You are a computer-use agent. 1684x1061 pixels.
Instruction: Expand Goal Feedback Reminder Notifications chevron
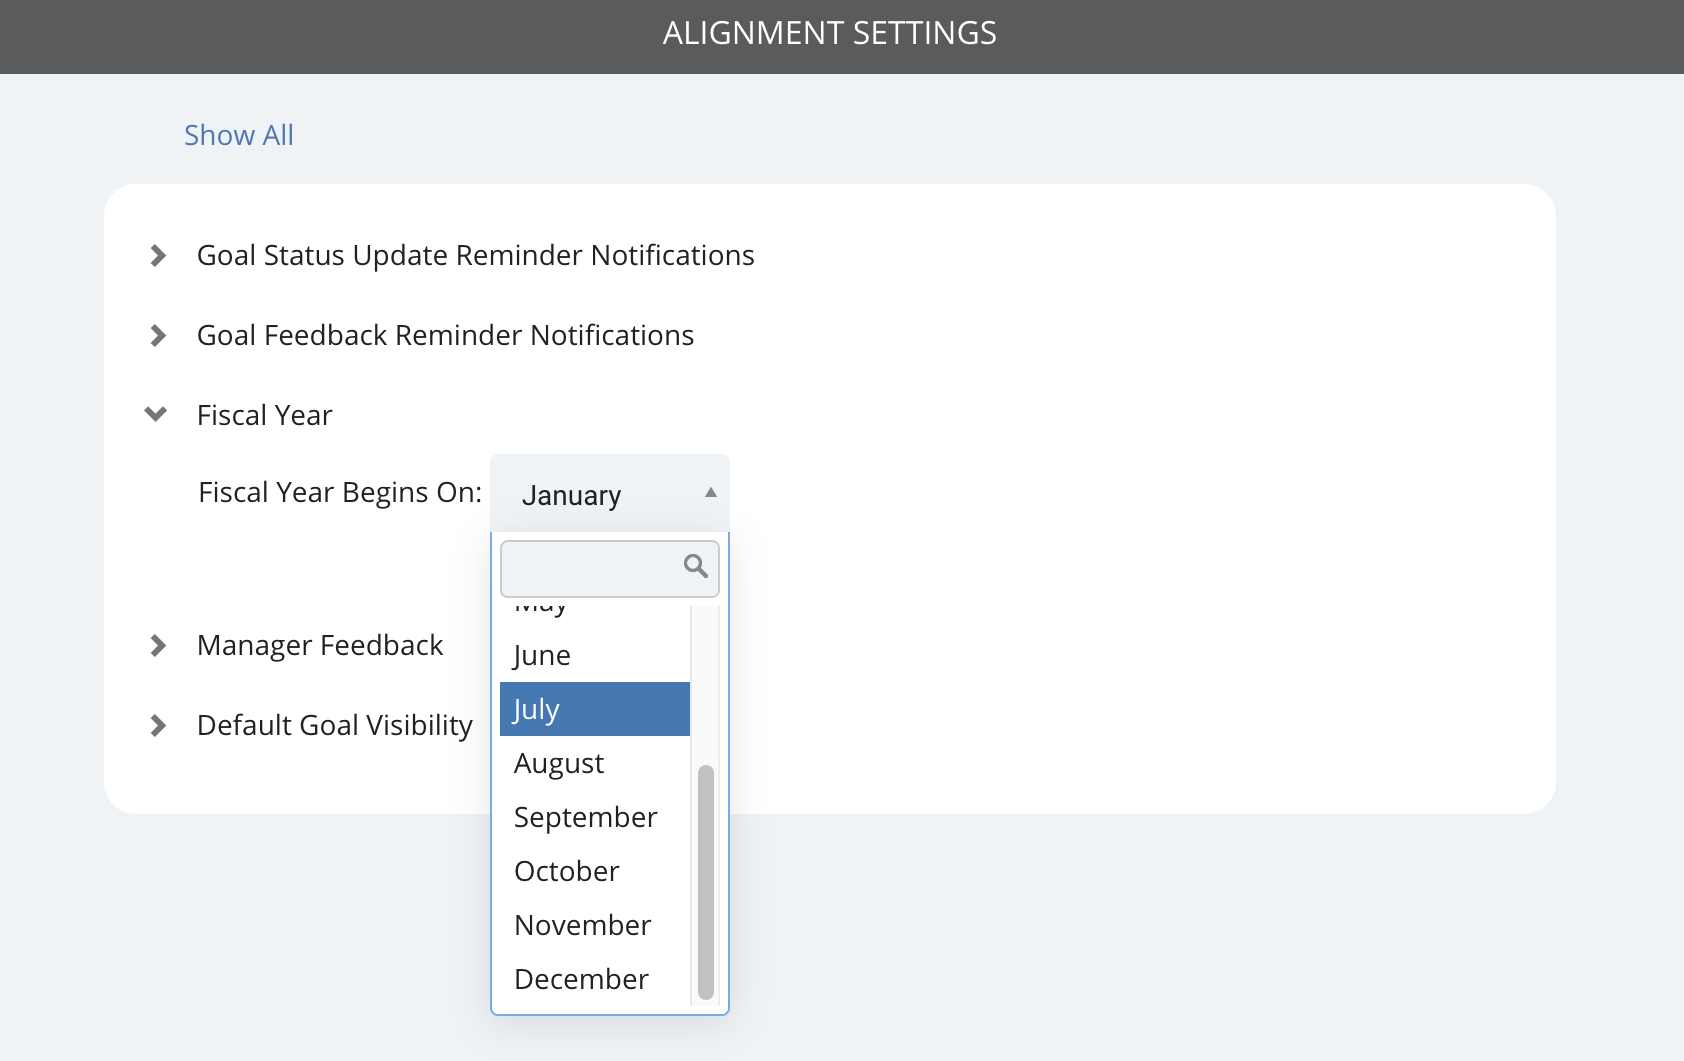click(158, 336)
